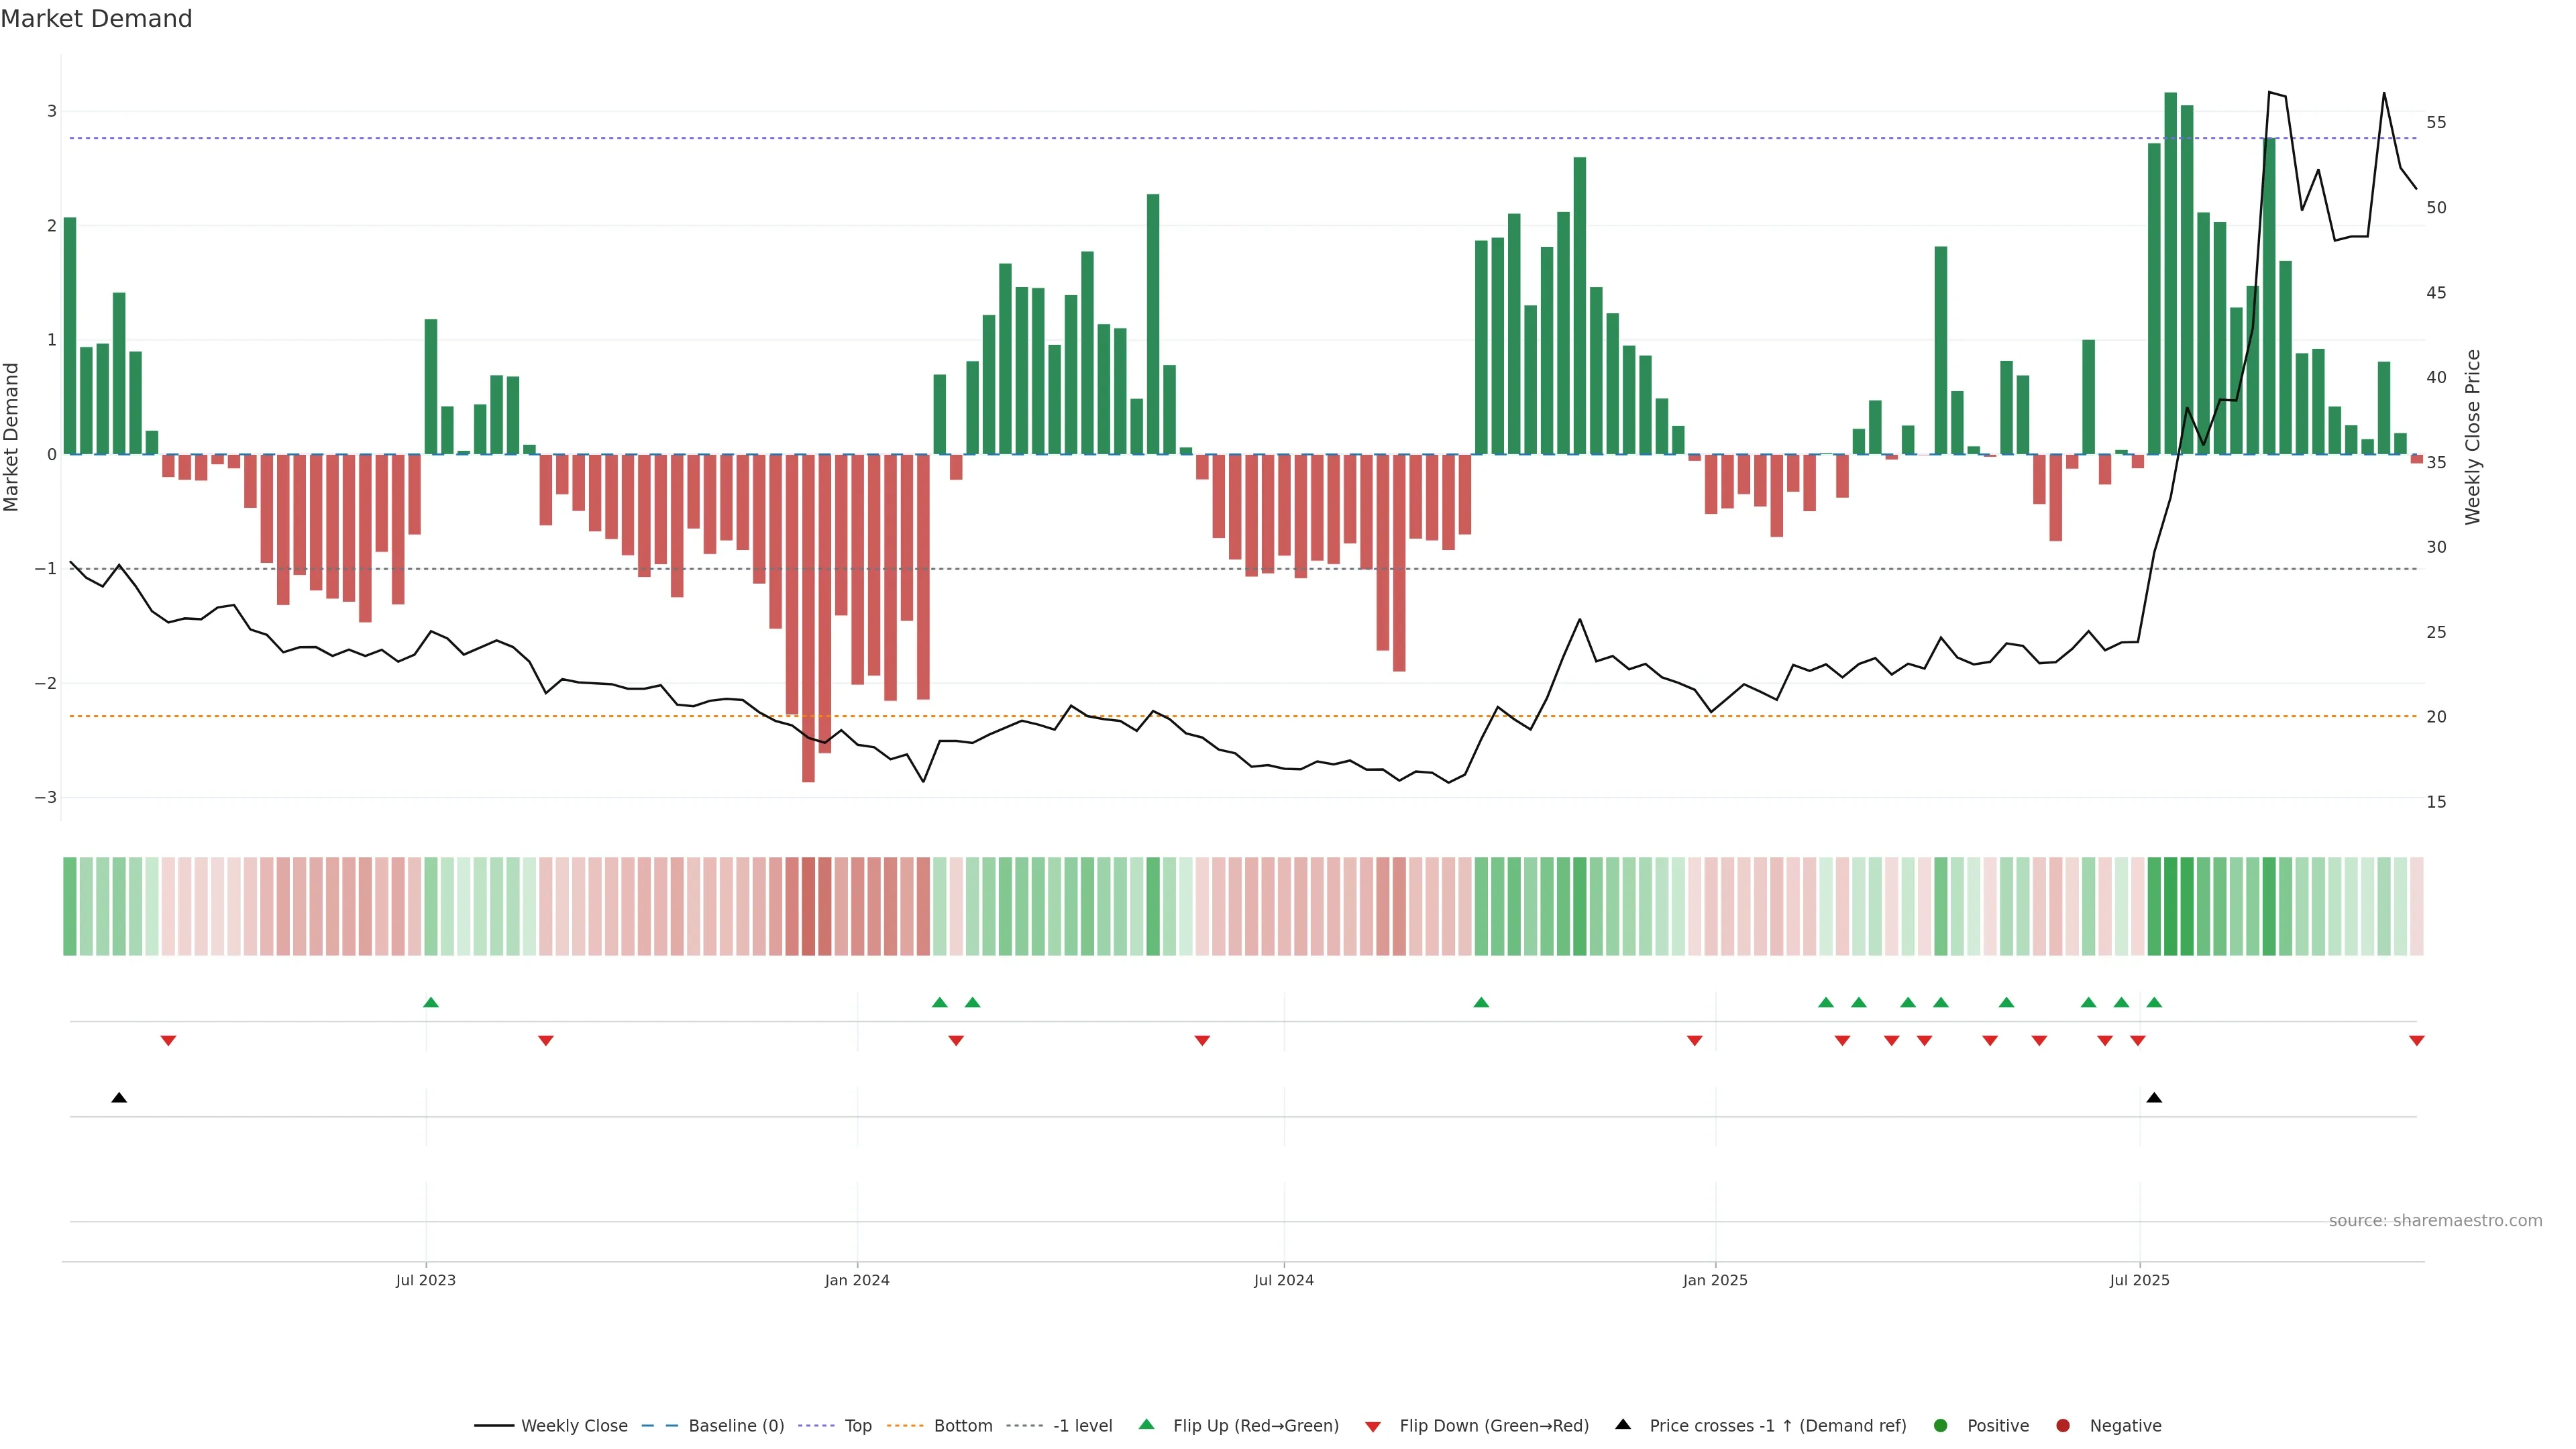
Task: Click black price-cross marker near Jul 2025
Action: coord(2154,1098)
